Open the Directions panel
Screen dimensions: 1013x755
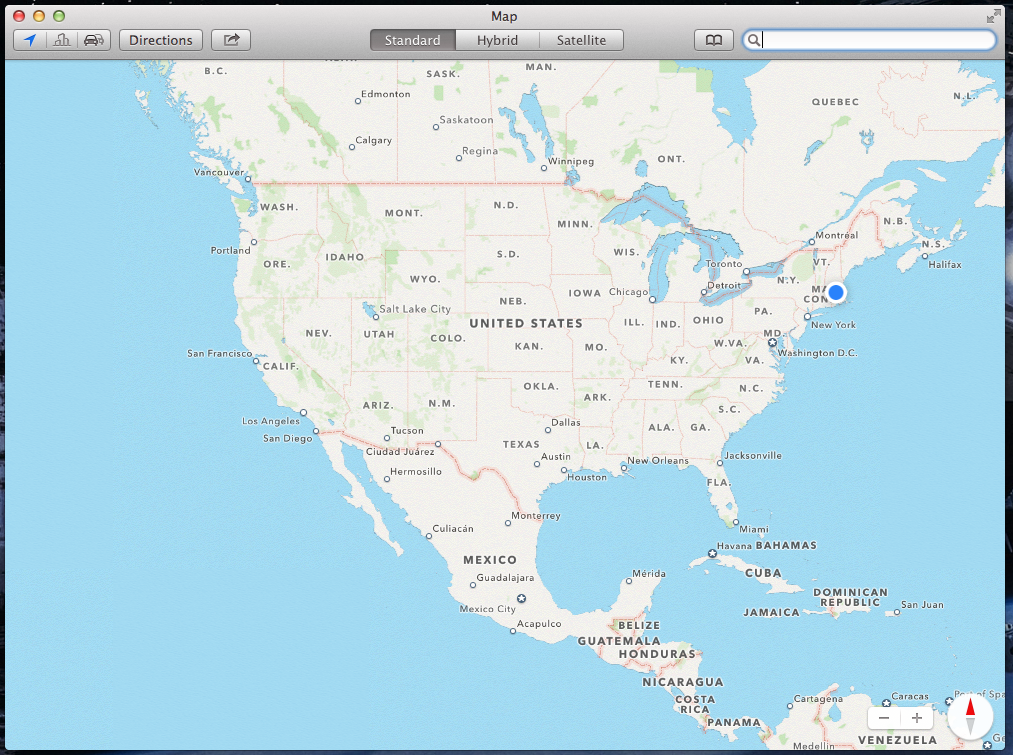click(x=160, y=40)
